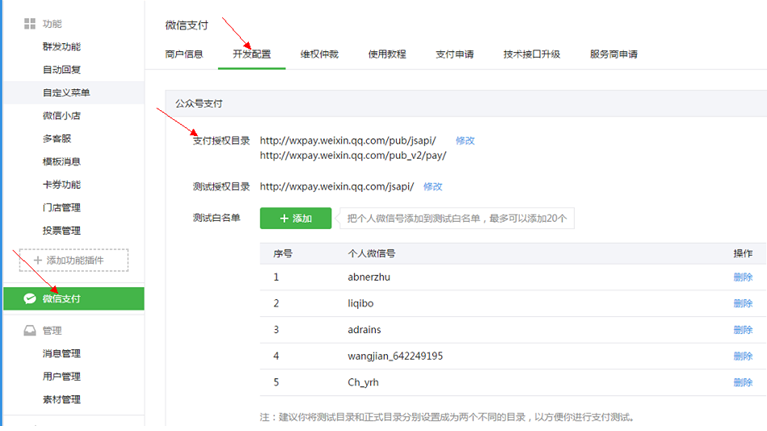Click the 操作 column header
Screen dimensions: 767x431
[x=743, y=253]
